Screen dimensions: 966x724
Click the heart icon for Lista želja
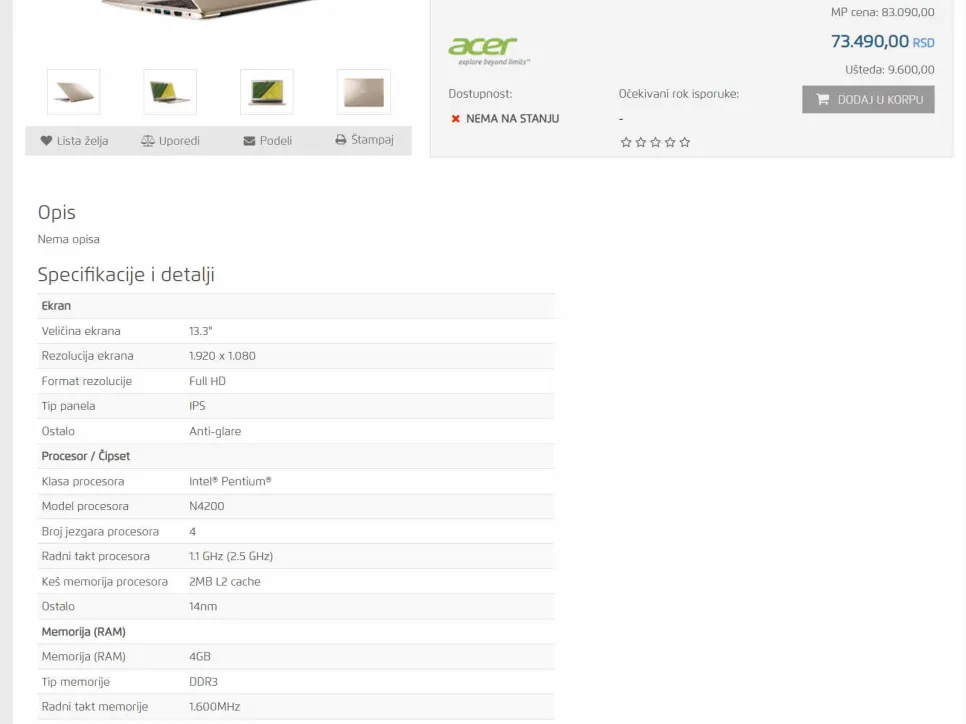point(46,141)
